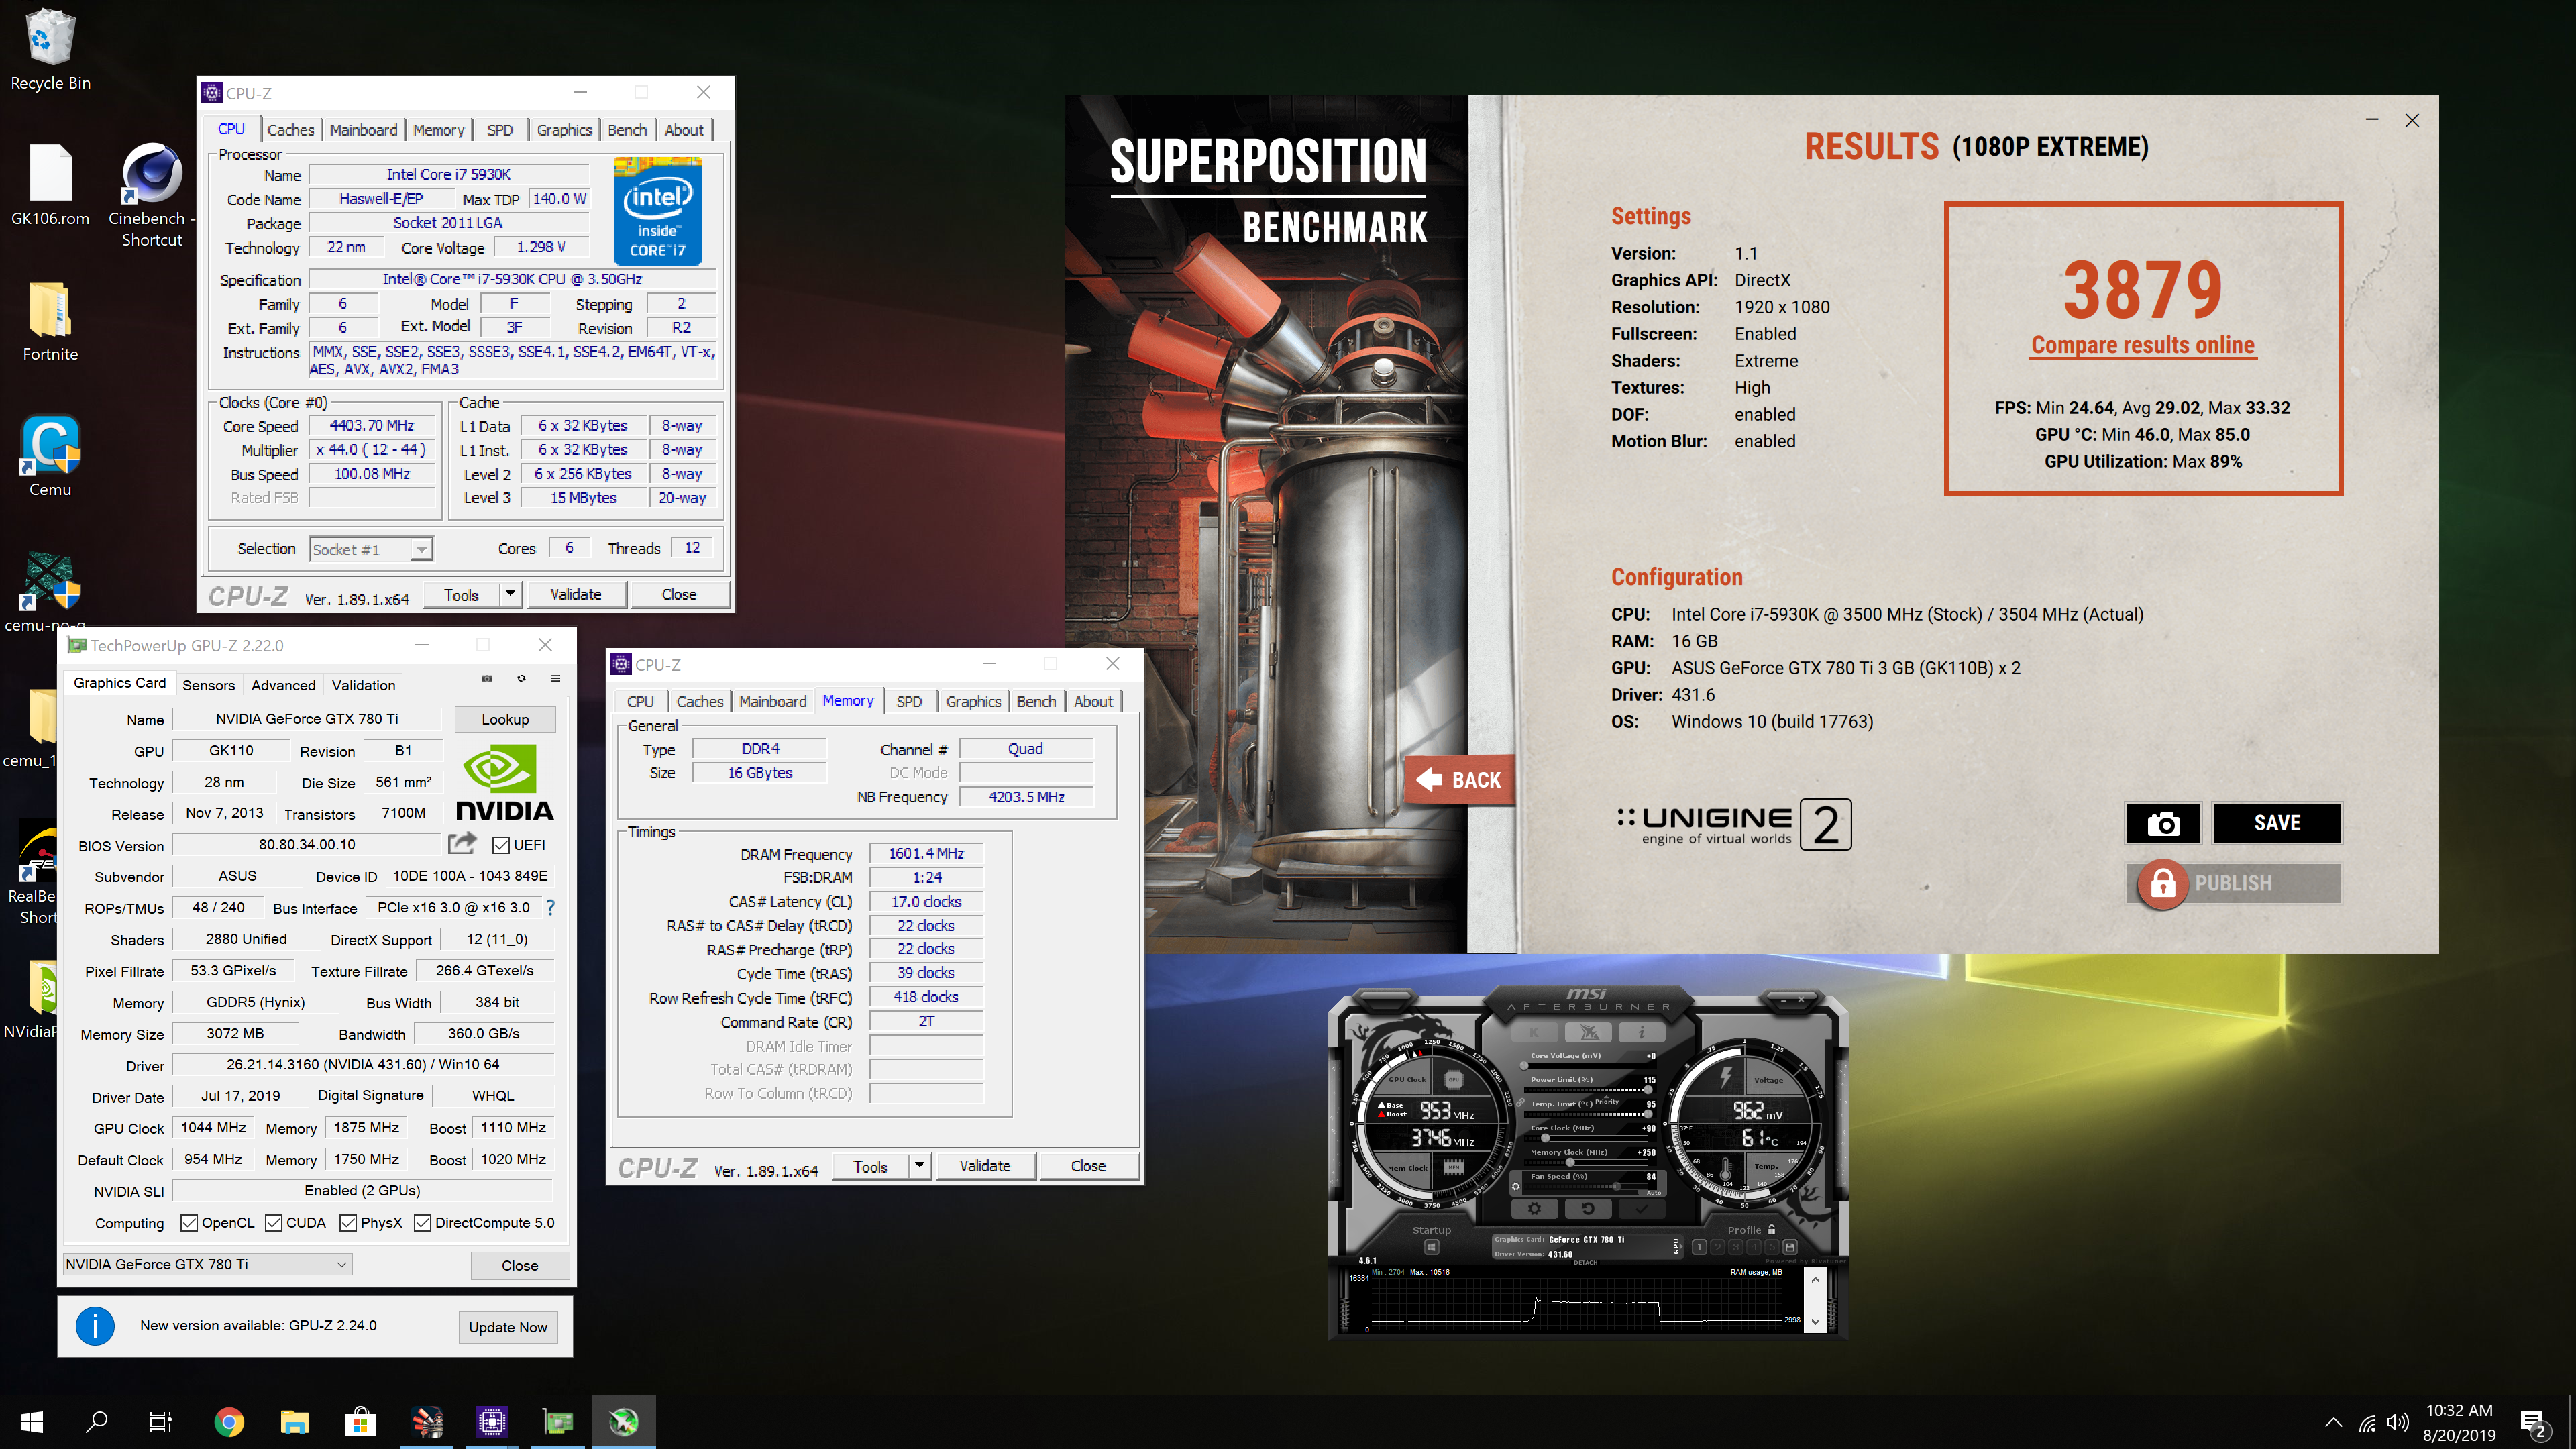
Task: Open Afterburner information i button
Action: [x=1642, y=1033]
